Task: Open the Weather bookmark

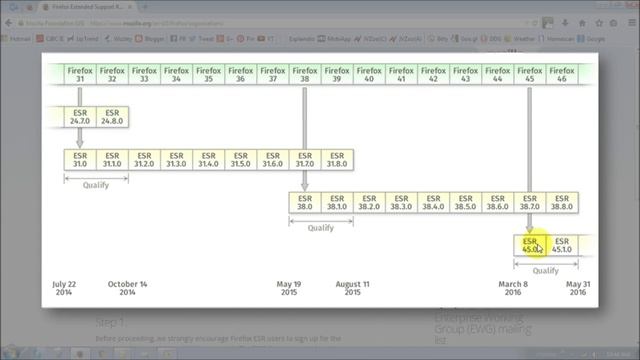Action: (x=520, y=39)
